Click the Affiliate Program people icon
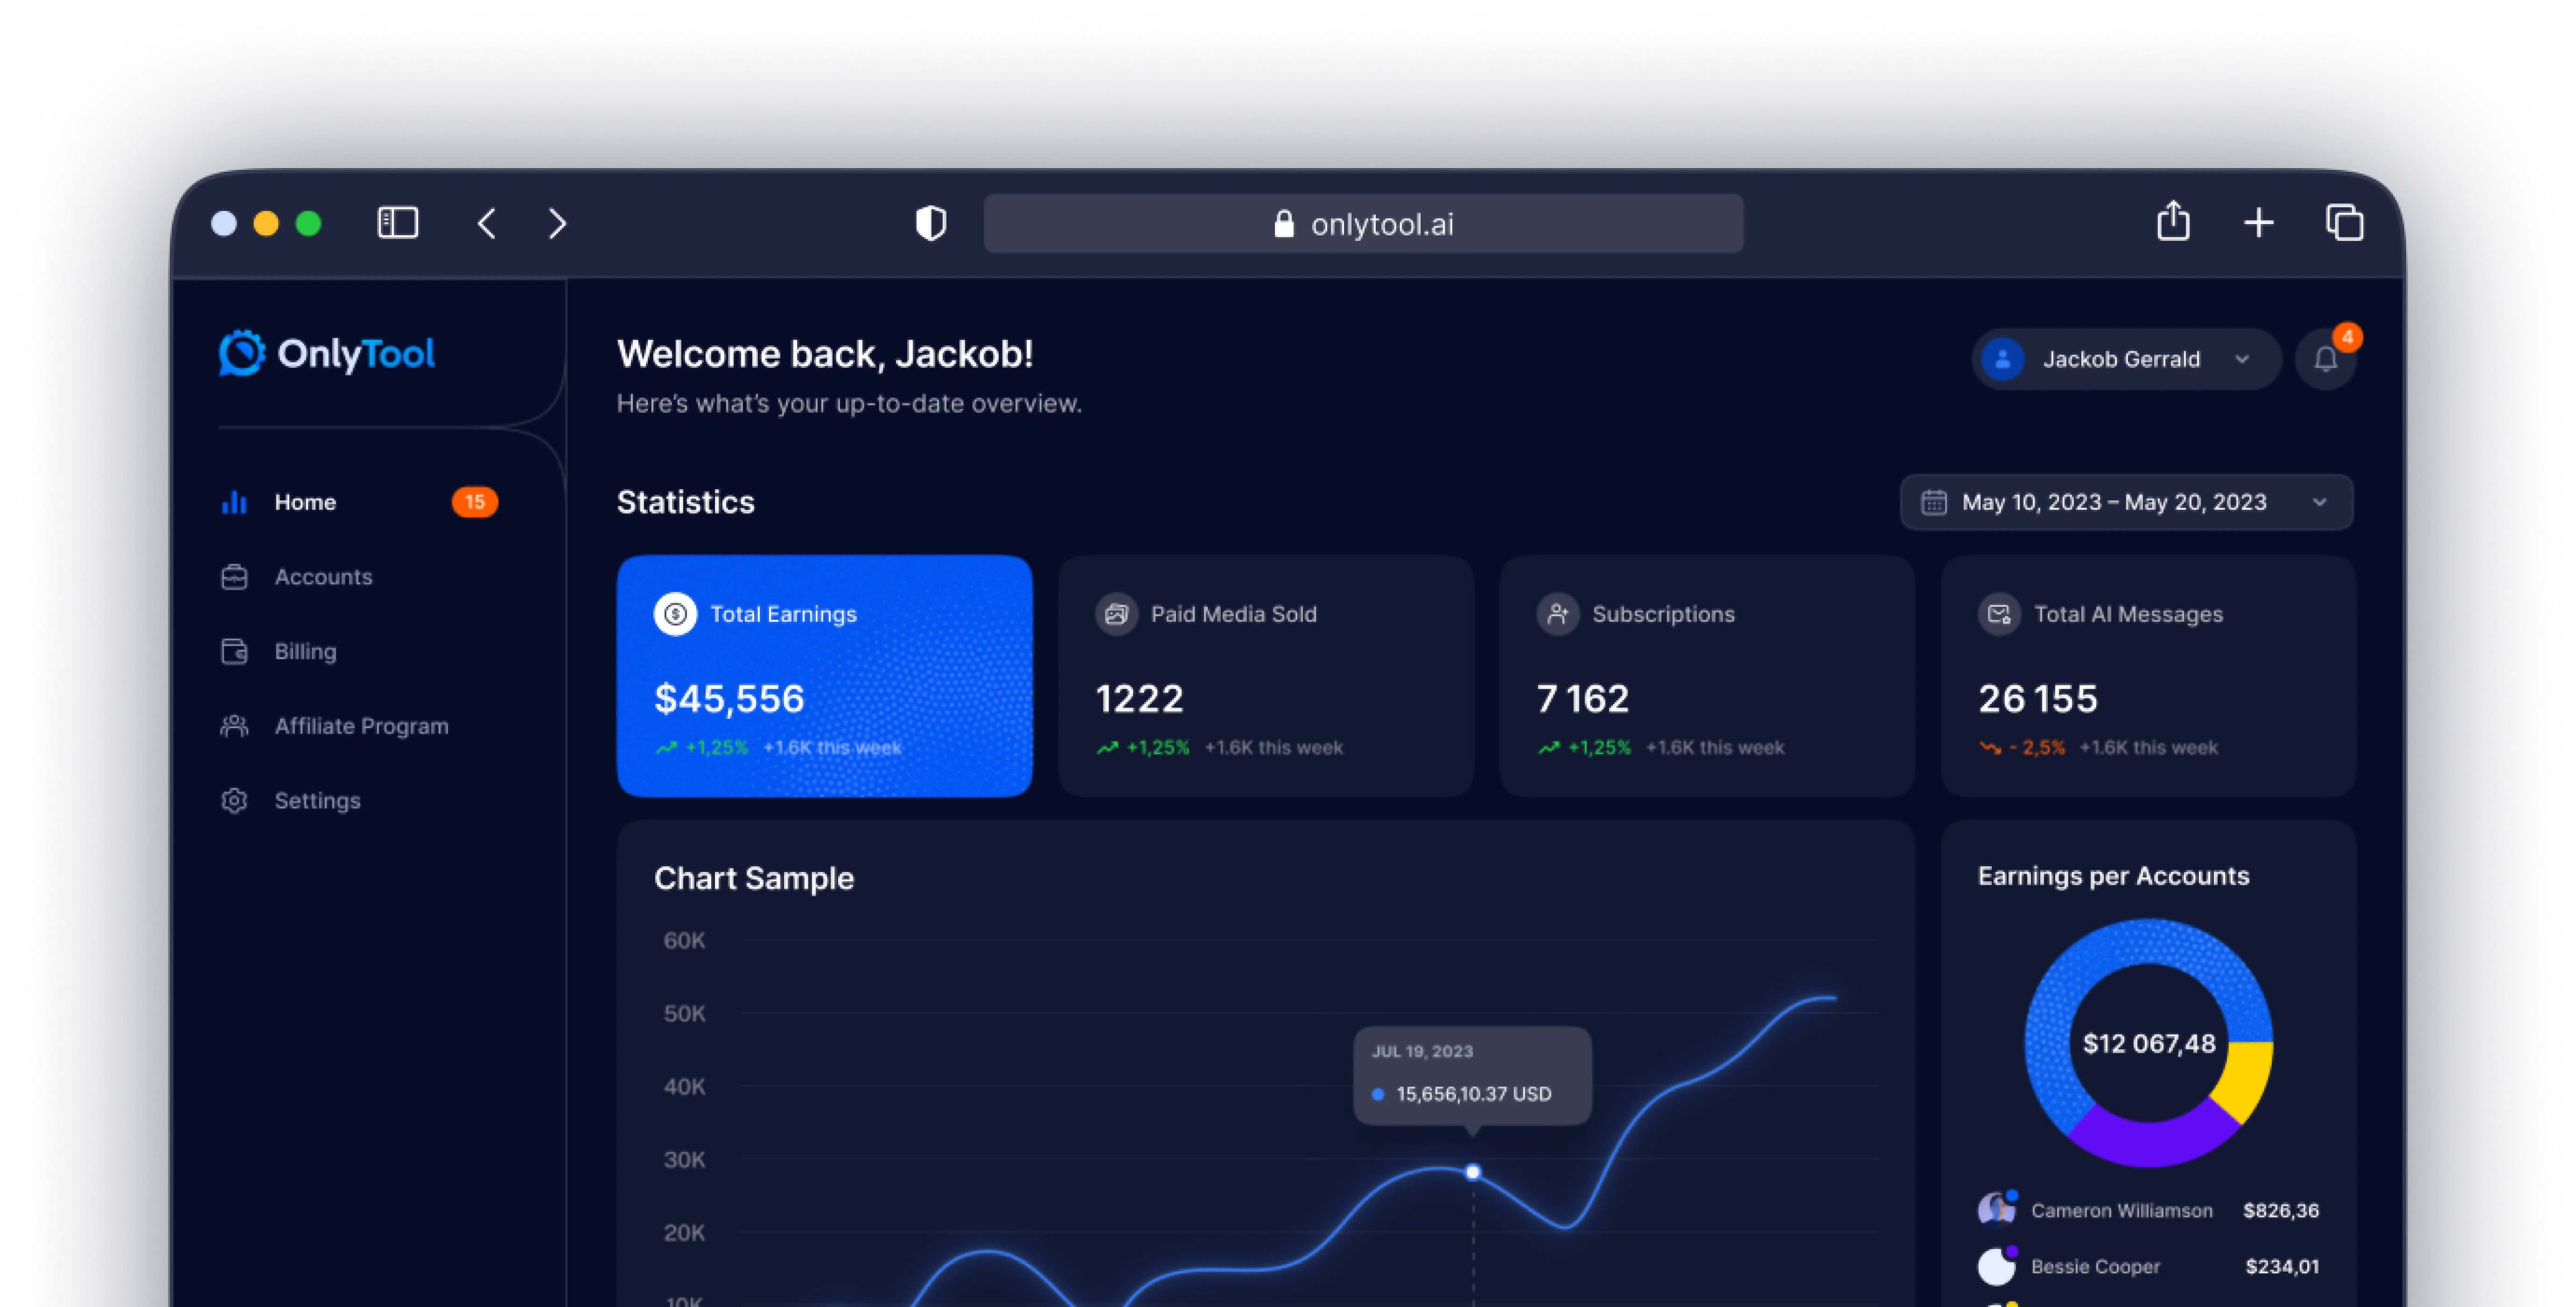Image resolution: width=2576 pixels, height=1307 pixels. pos(234,726)
